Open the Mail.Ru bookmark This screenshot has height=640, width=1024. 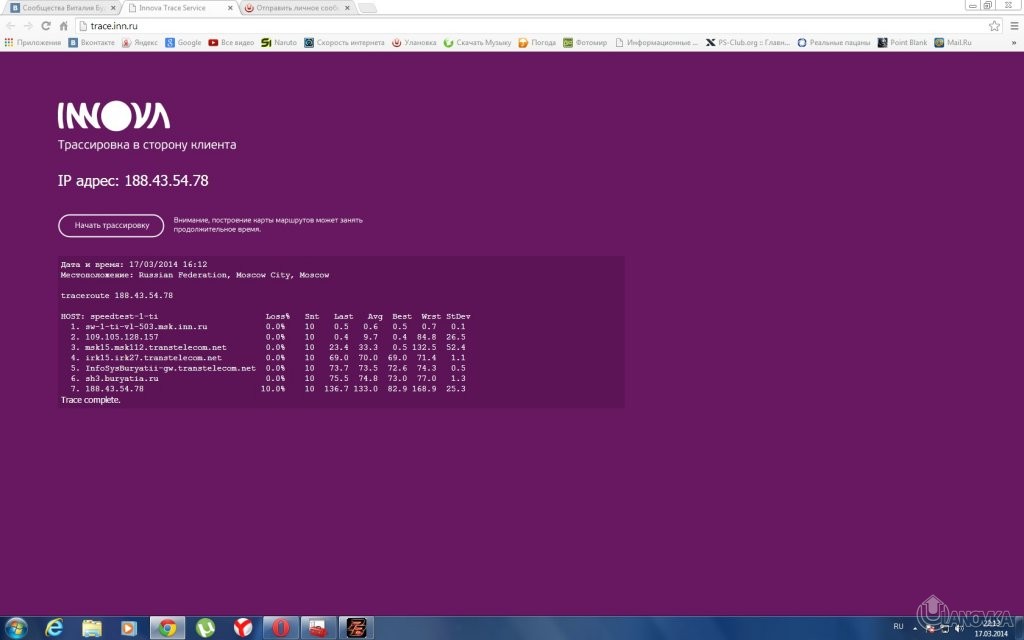[953, 42]
